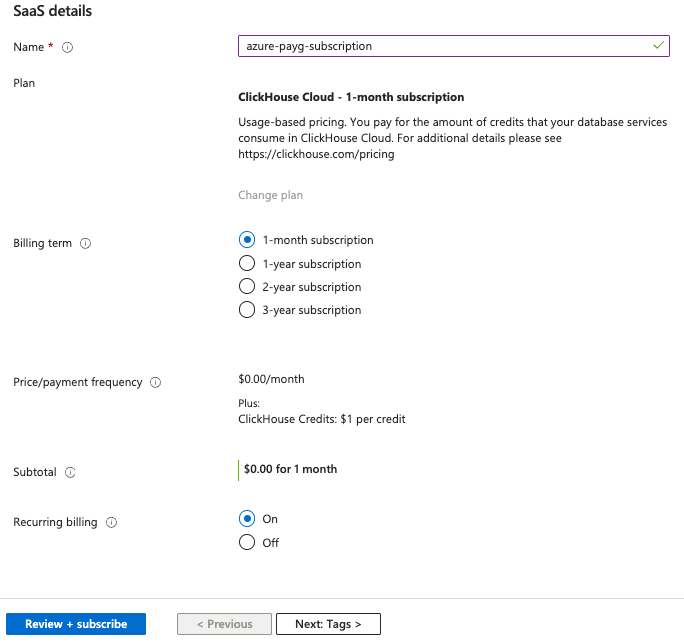Turn recurring billing On
Screen dimensions: 684x643
[247, 519]
